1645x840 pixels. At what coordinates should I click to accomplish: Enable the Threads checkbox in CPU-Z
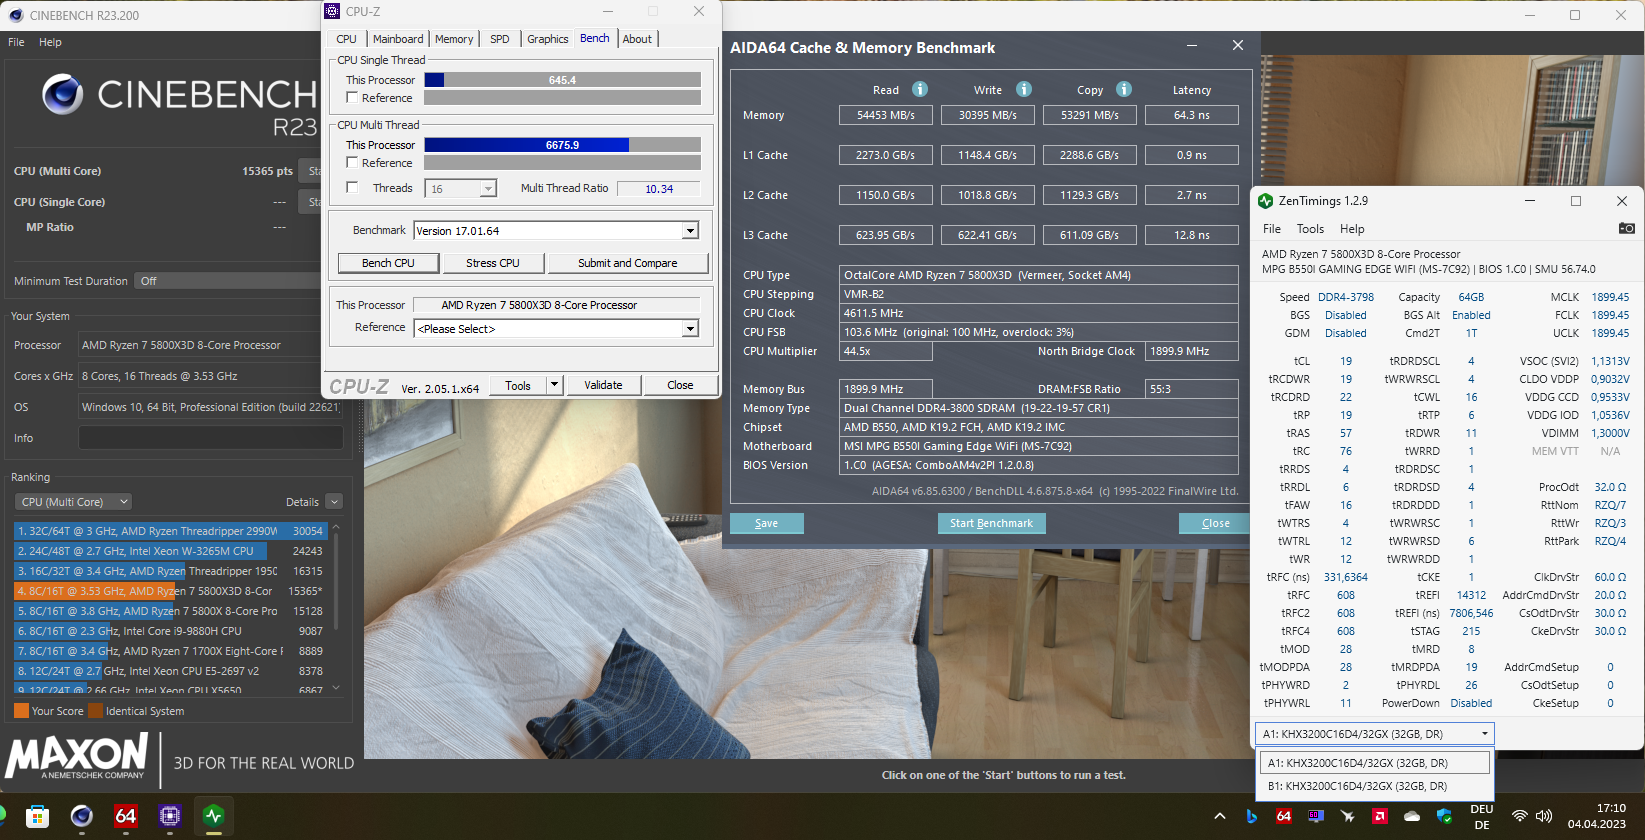[x=352, y=187]
